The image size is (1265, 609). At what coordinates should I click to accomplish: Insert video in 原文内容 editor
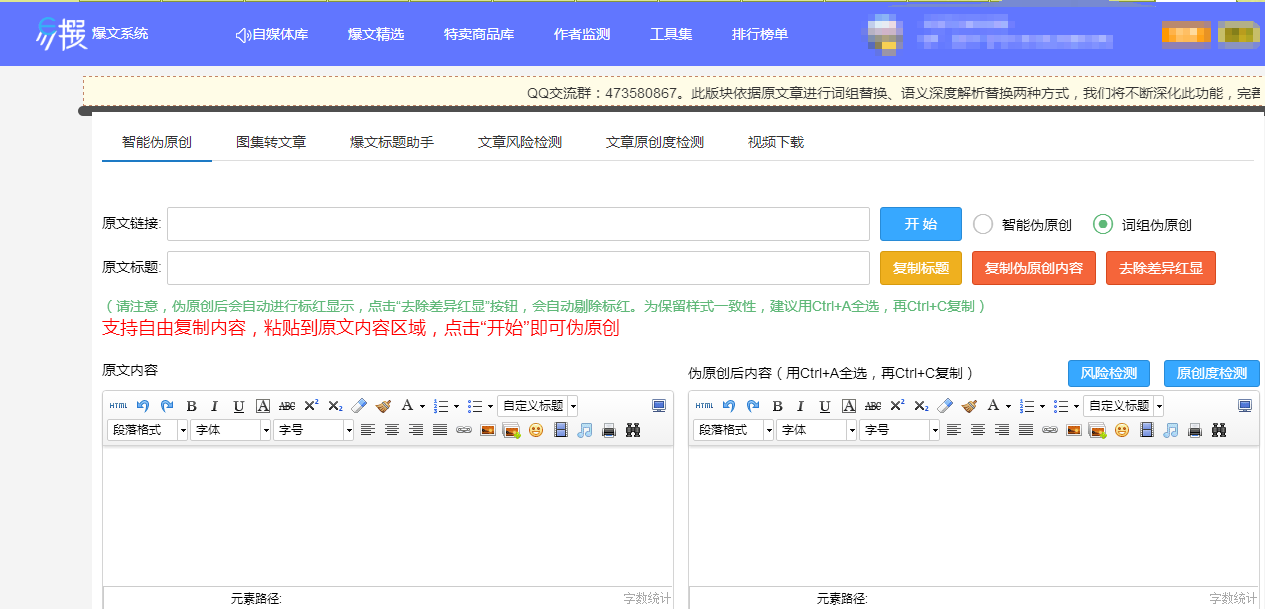561,430
